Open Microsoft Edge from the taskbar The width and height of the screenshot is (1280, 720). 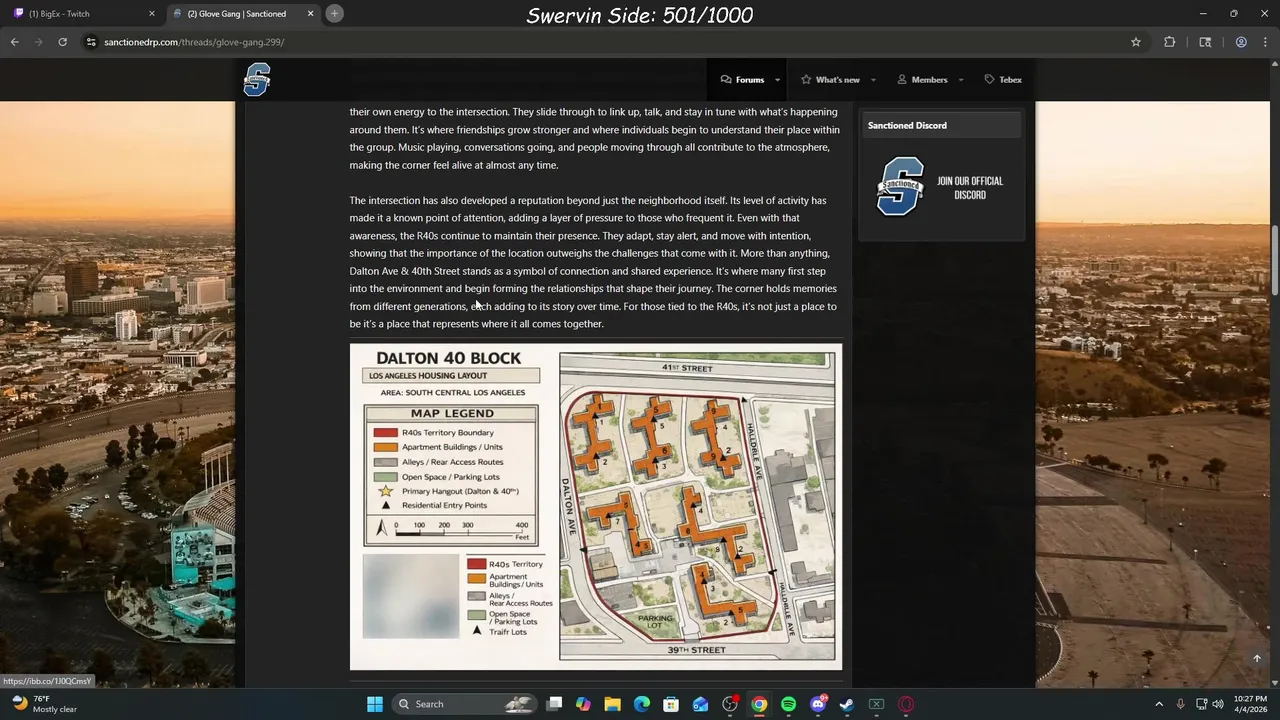tap(642, 704)
